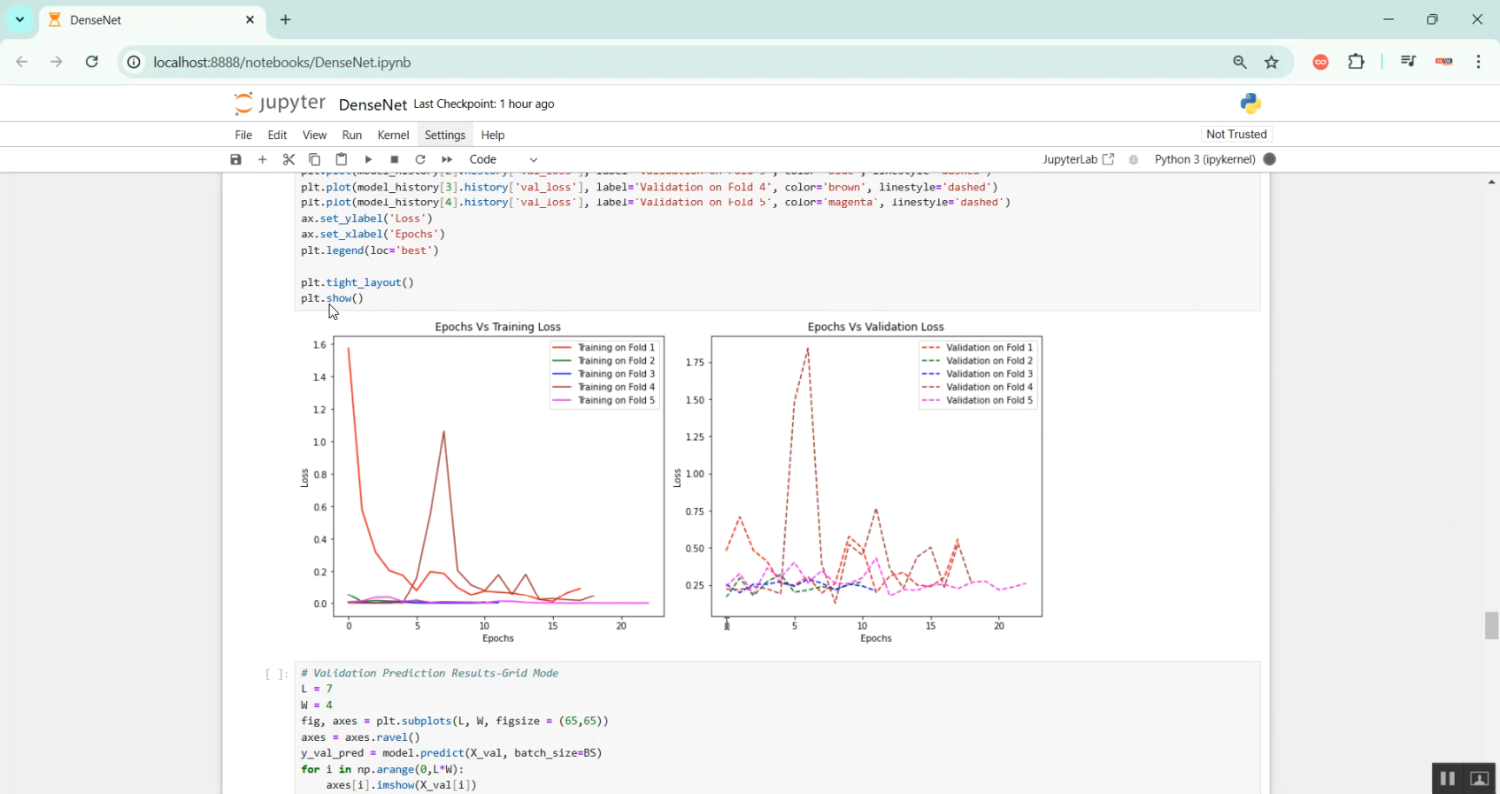The width and height of the screenshot is (1500, 794).
Task: Run the current cell with play icon
Action: [368, 160]
